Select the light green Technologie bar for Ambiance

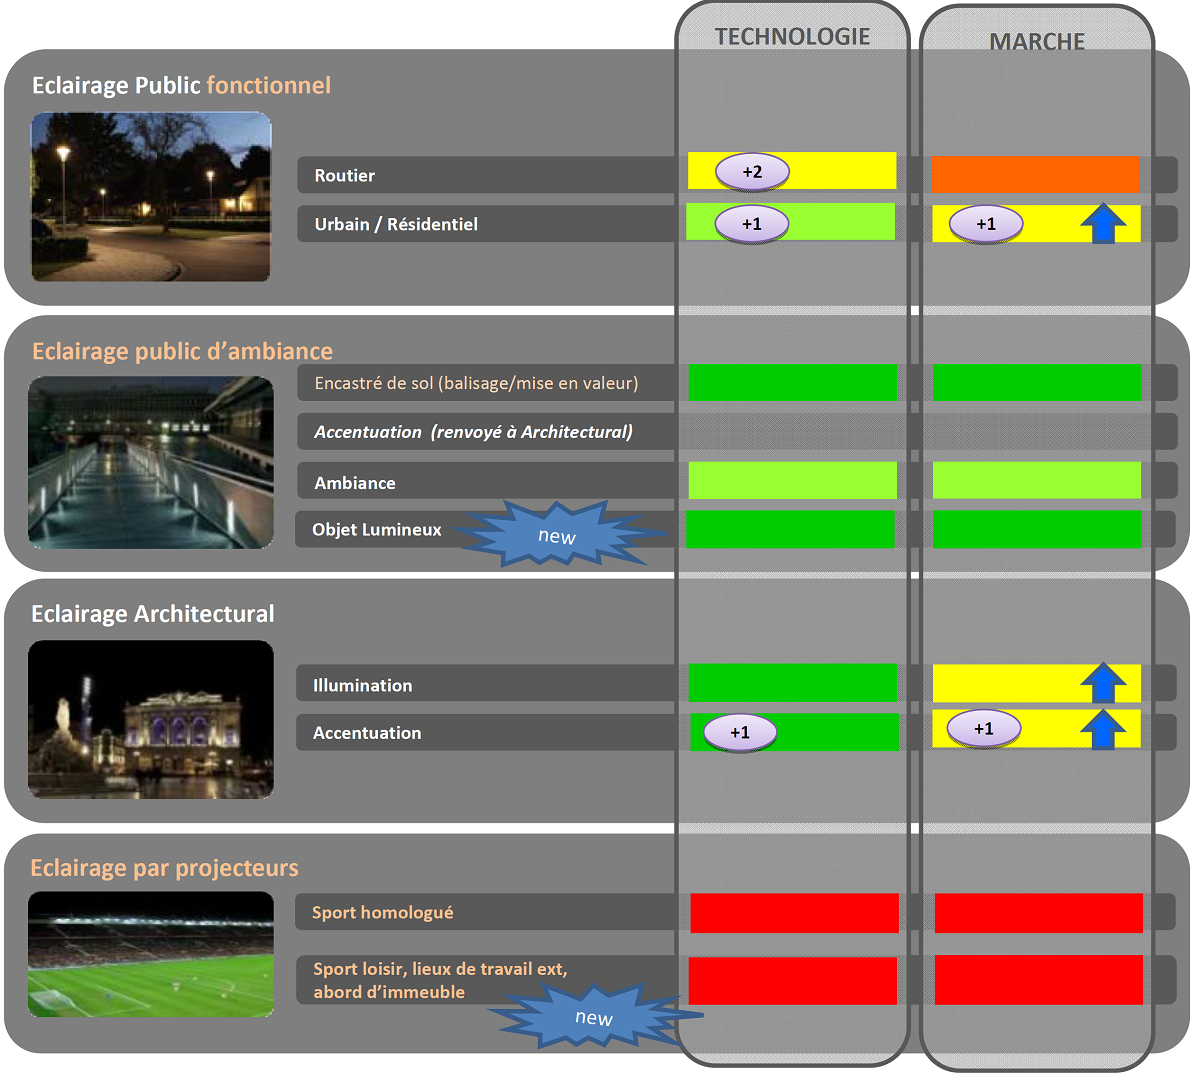pos(793,480)
